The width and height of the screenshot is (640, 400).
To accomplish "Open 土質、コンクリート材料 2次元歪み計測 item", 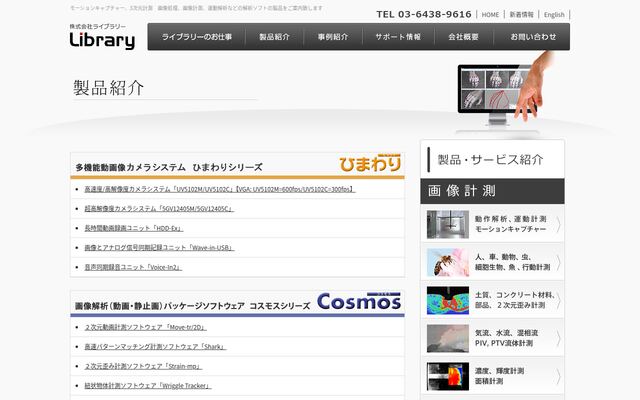I will tap(492, 300).
